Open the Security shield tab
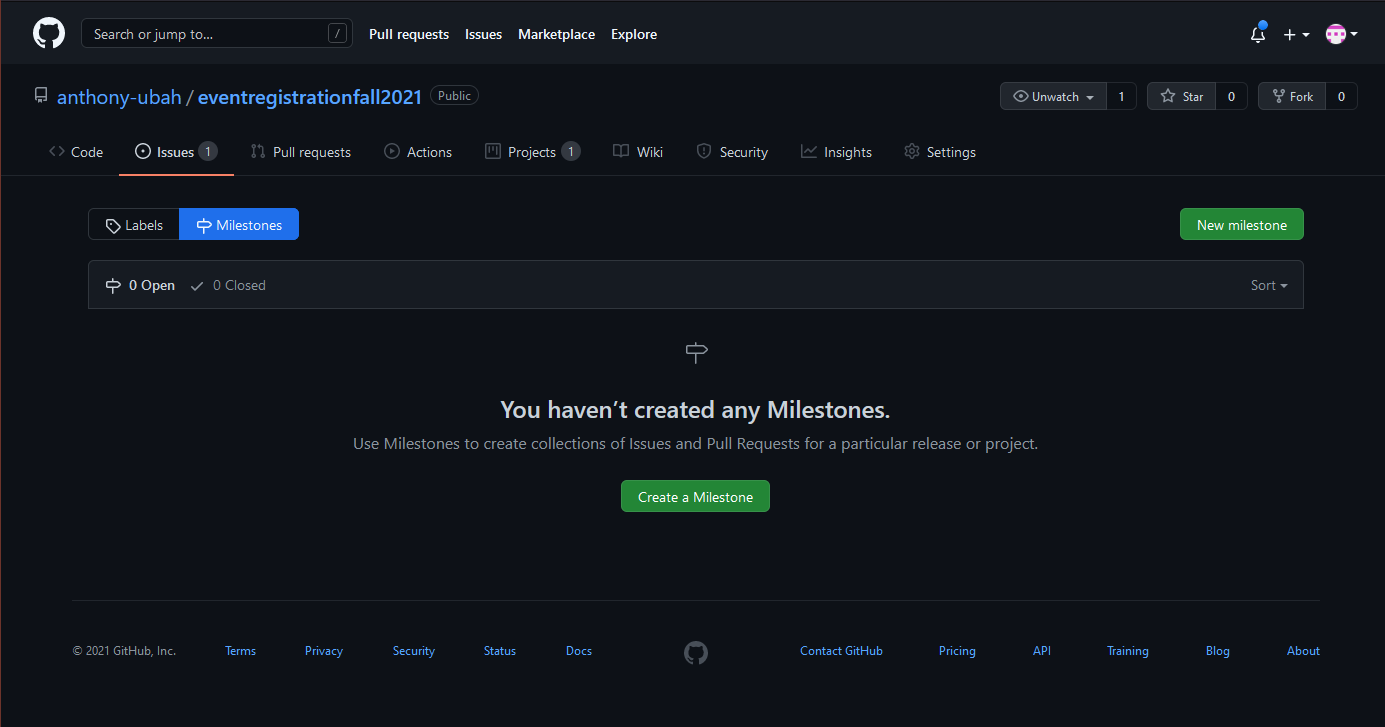 [731, 152]
